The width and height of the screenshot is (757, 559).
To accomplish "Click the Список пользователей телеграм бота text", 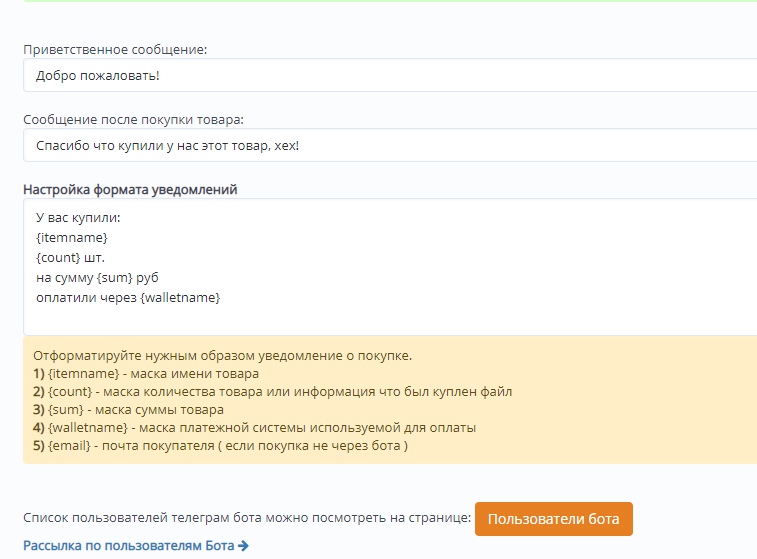I will pos(247,518).
